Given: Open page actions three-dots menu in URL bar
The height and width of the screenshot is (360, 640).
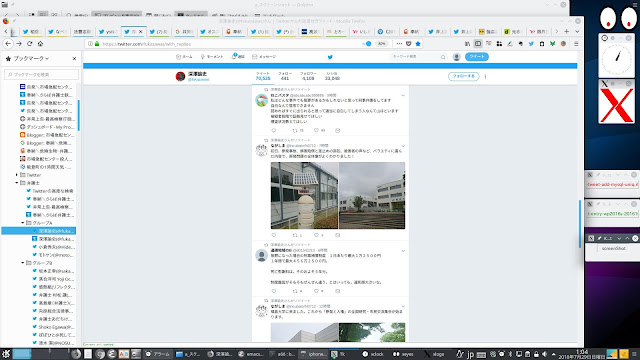Looking at the screenshot, I should [x=399, y=44].
